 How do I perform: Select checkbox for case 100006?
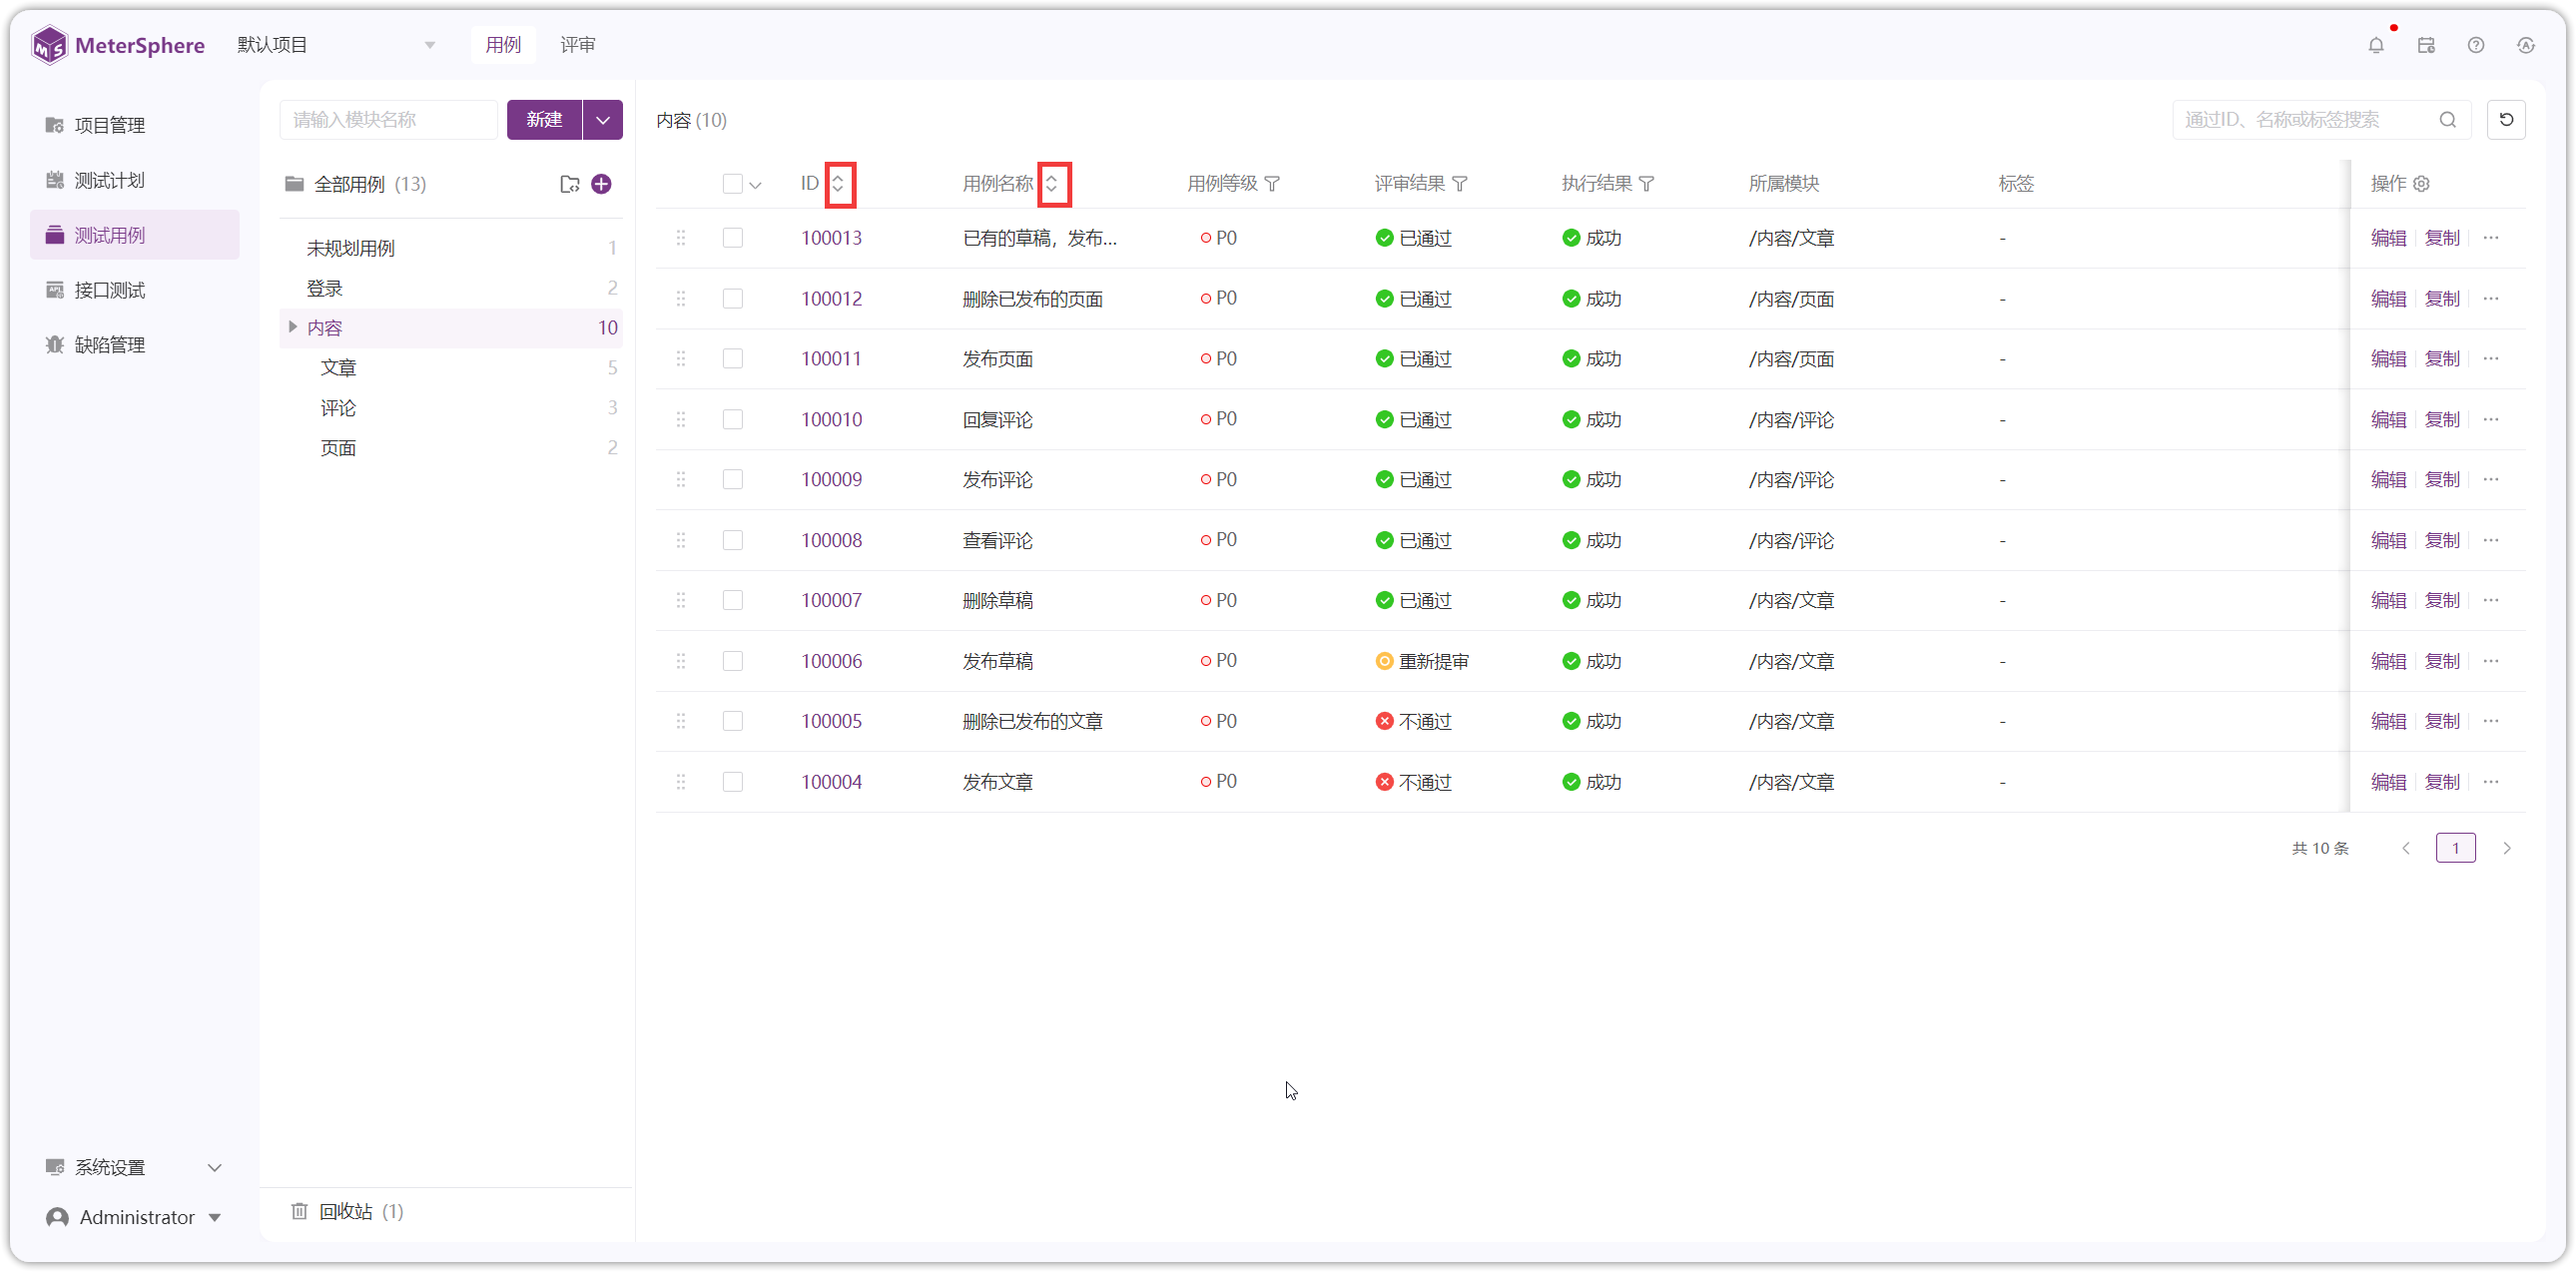click(x=733, y=661)
